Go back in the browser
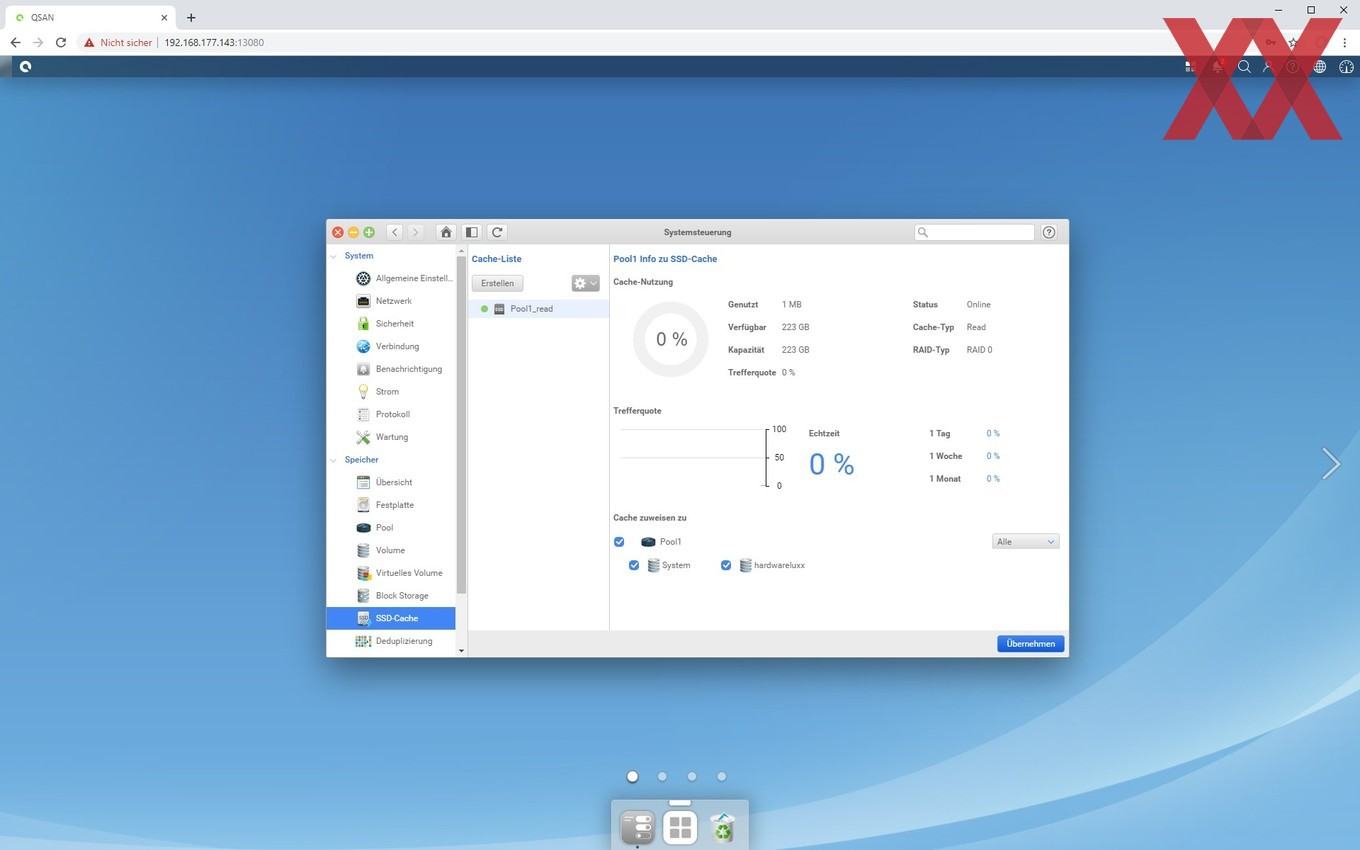1360x850 pixels. click(x=15, y=43)
